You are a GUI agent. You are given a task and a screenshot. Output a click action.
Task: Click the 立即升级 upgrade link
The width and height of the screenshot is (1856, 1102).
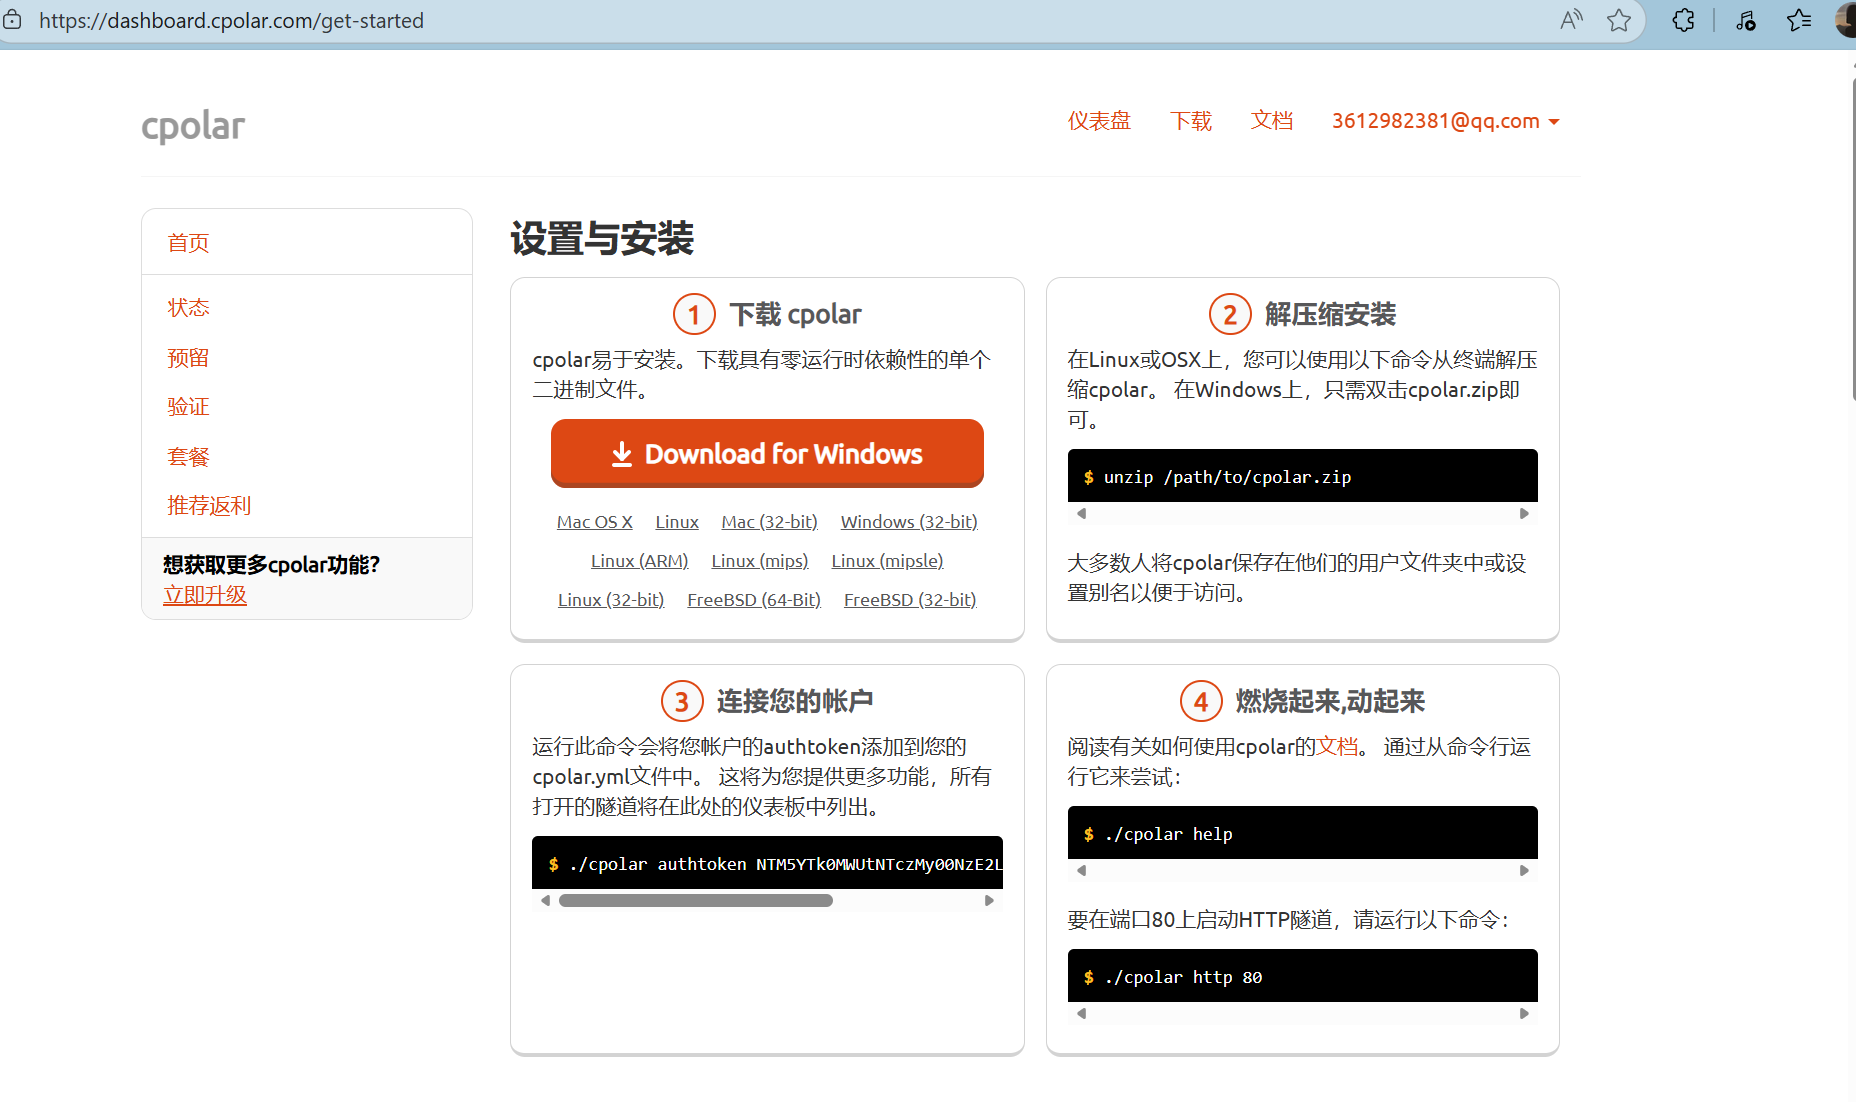pyautogui.click(x=205, y=595)
